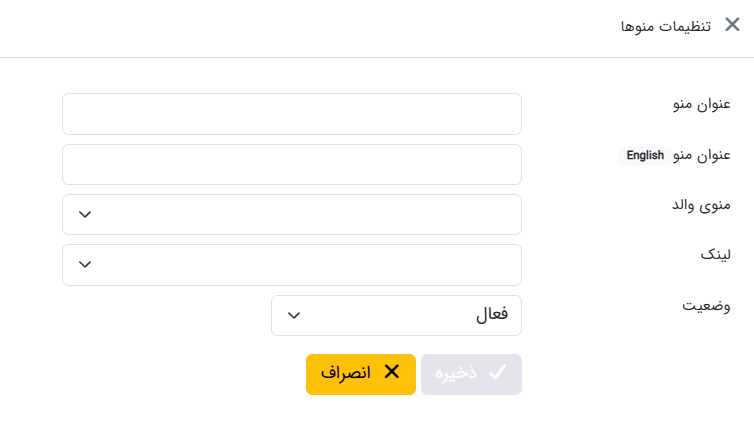The width and height of the screenshot is (754, 428).
Task: Click the checkmark icon on ذخیره button
Action: (x=497, y=373)
